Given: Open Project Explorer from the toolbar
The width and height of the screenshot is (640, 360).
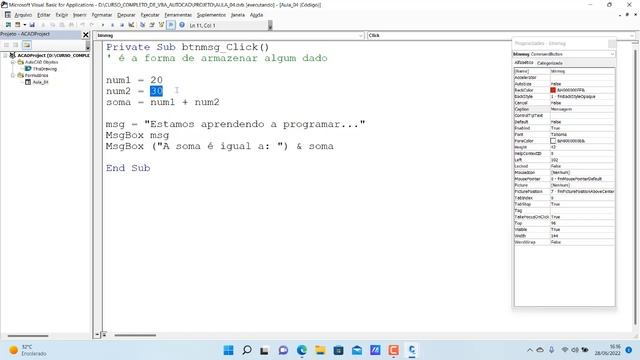Looking at the screenshot, I should coord(142,25).
